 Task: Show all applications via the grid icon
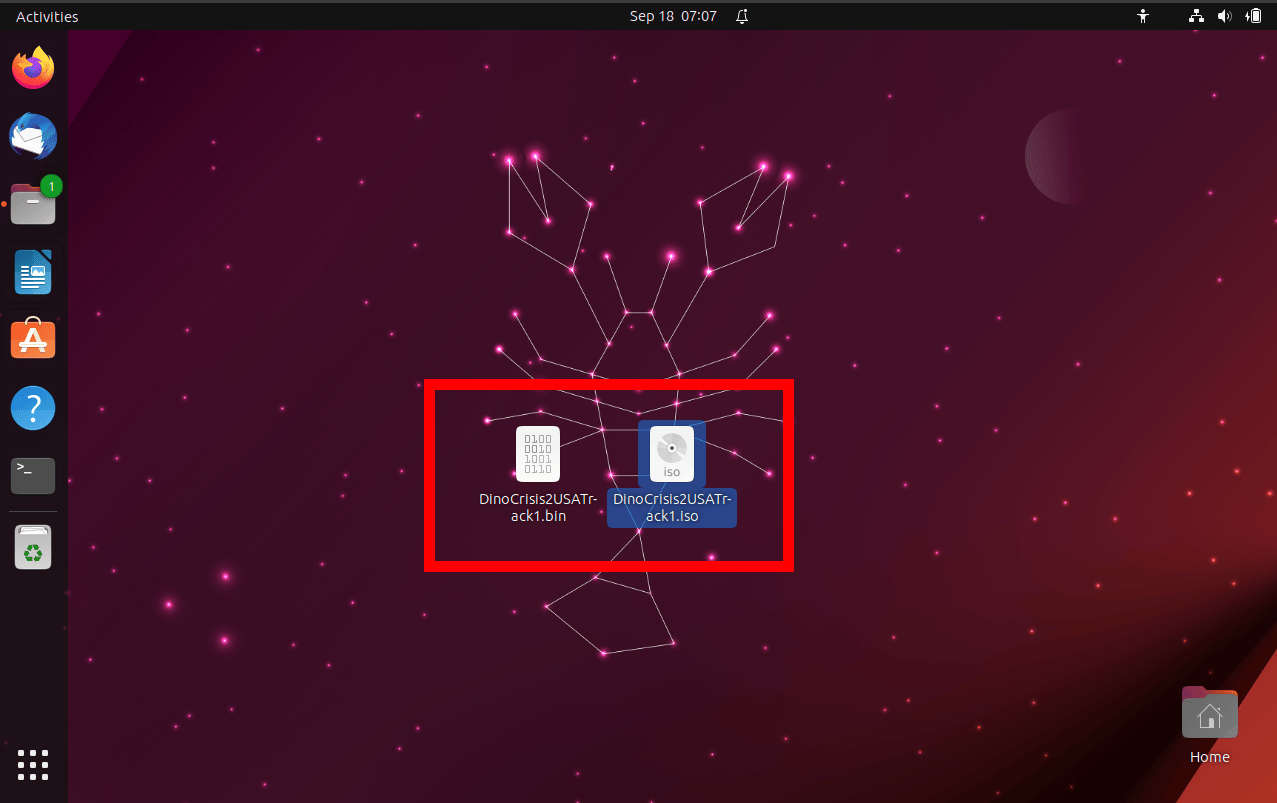click(x=33, y=765)
